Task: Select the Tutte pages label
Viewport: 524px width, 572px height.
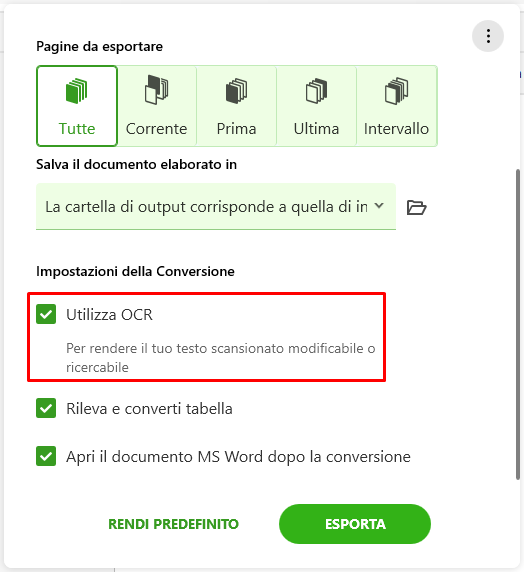Action: 77,129
